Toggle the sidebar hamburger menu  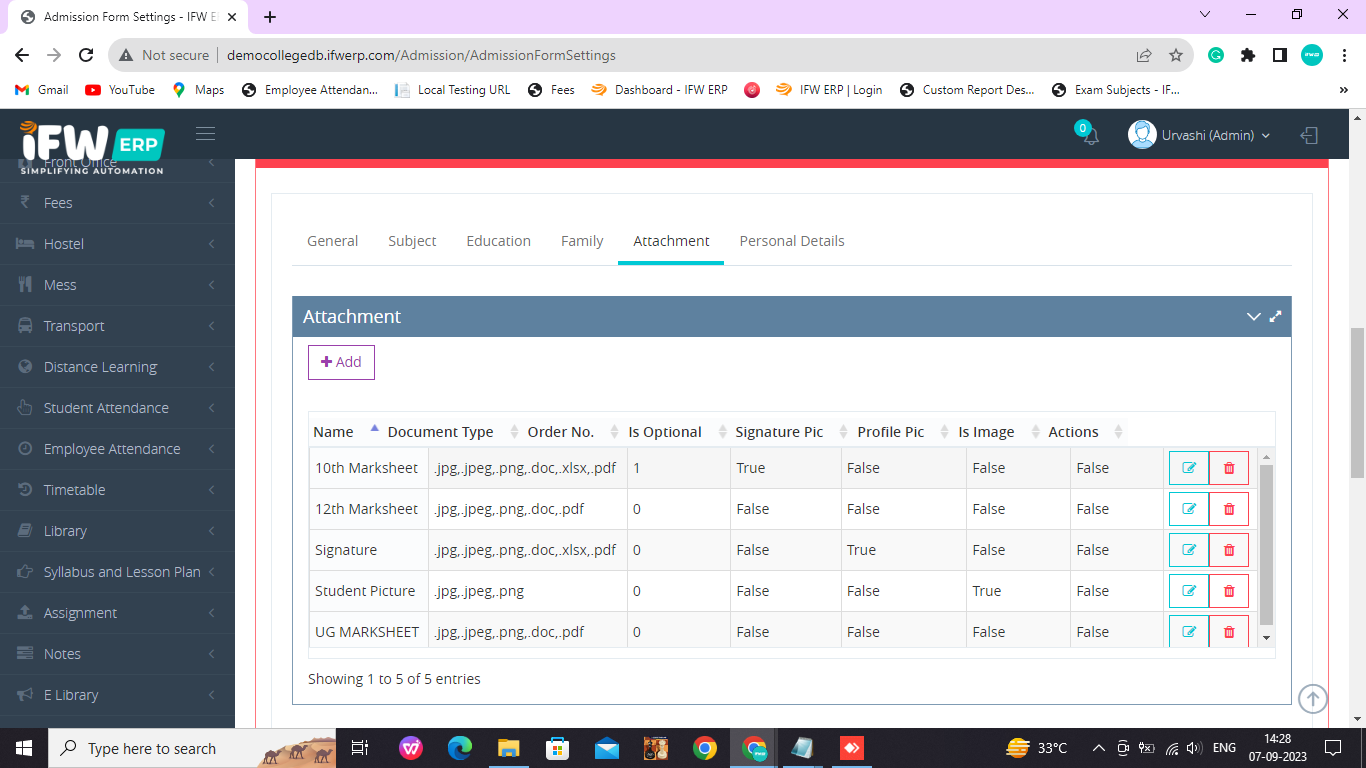click(x=205, y=134)
